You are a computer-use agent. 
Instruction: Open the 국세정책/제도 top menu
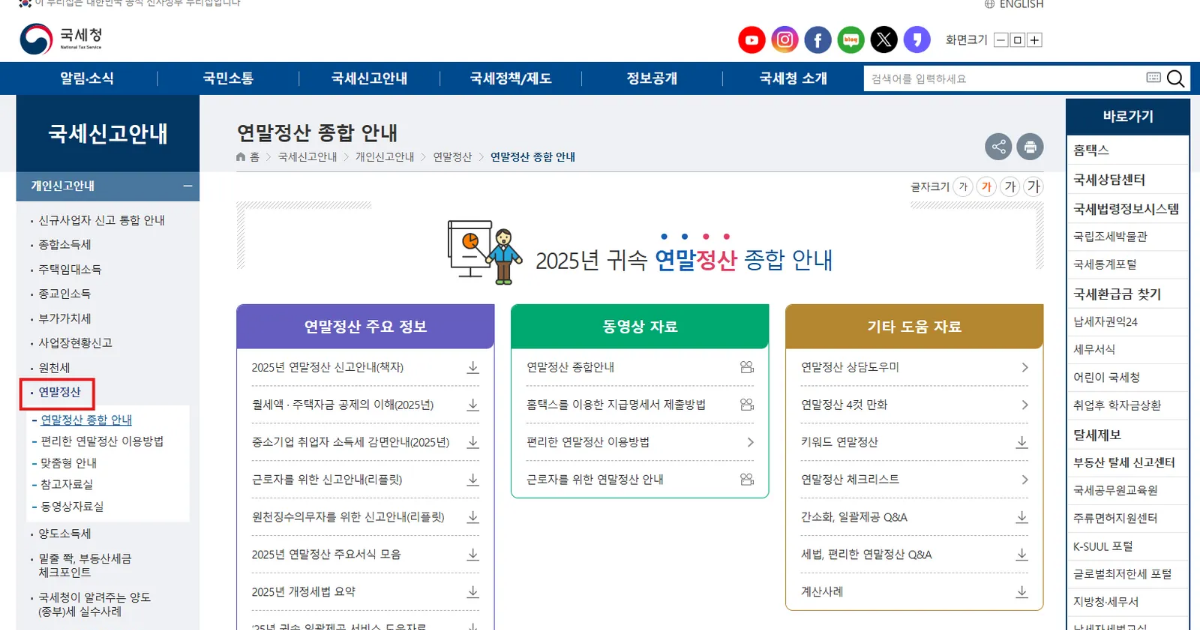[x=510, y=79]
